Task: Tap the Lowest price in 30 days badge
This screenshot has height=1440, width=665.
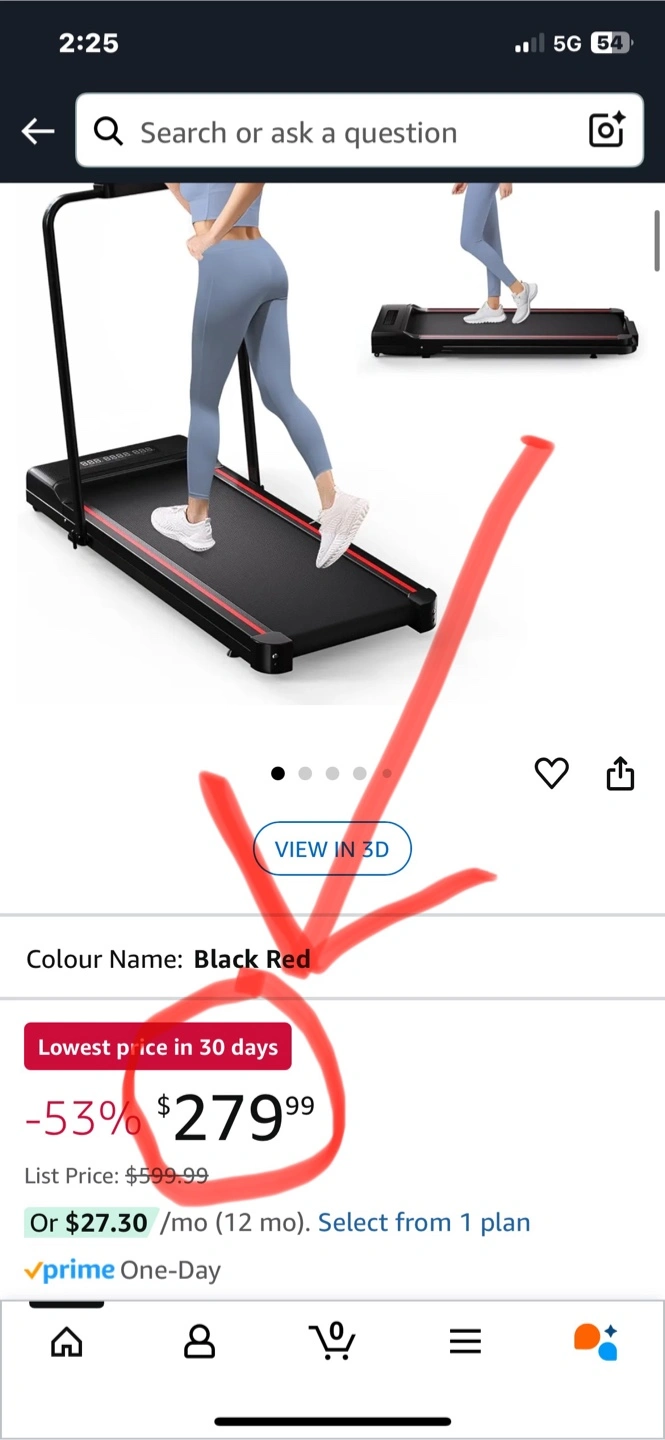Action: coord(158,1047)
